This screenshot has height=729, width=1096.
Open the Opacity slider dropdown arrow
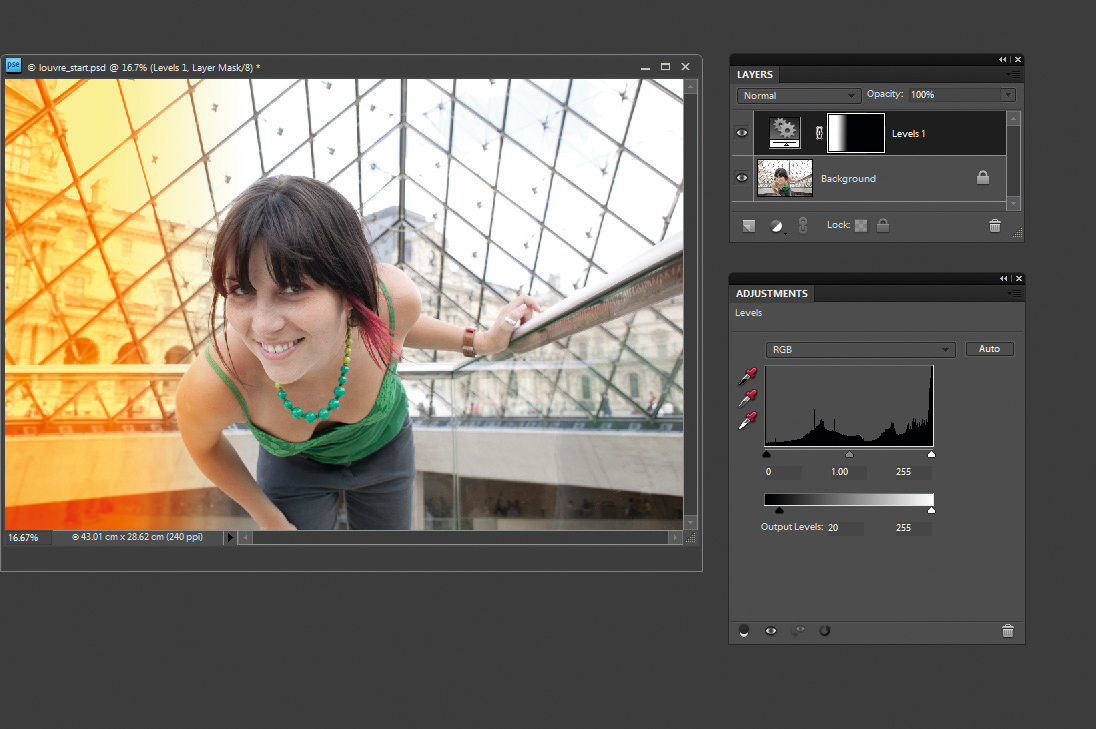[1008, 94]
